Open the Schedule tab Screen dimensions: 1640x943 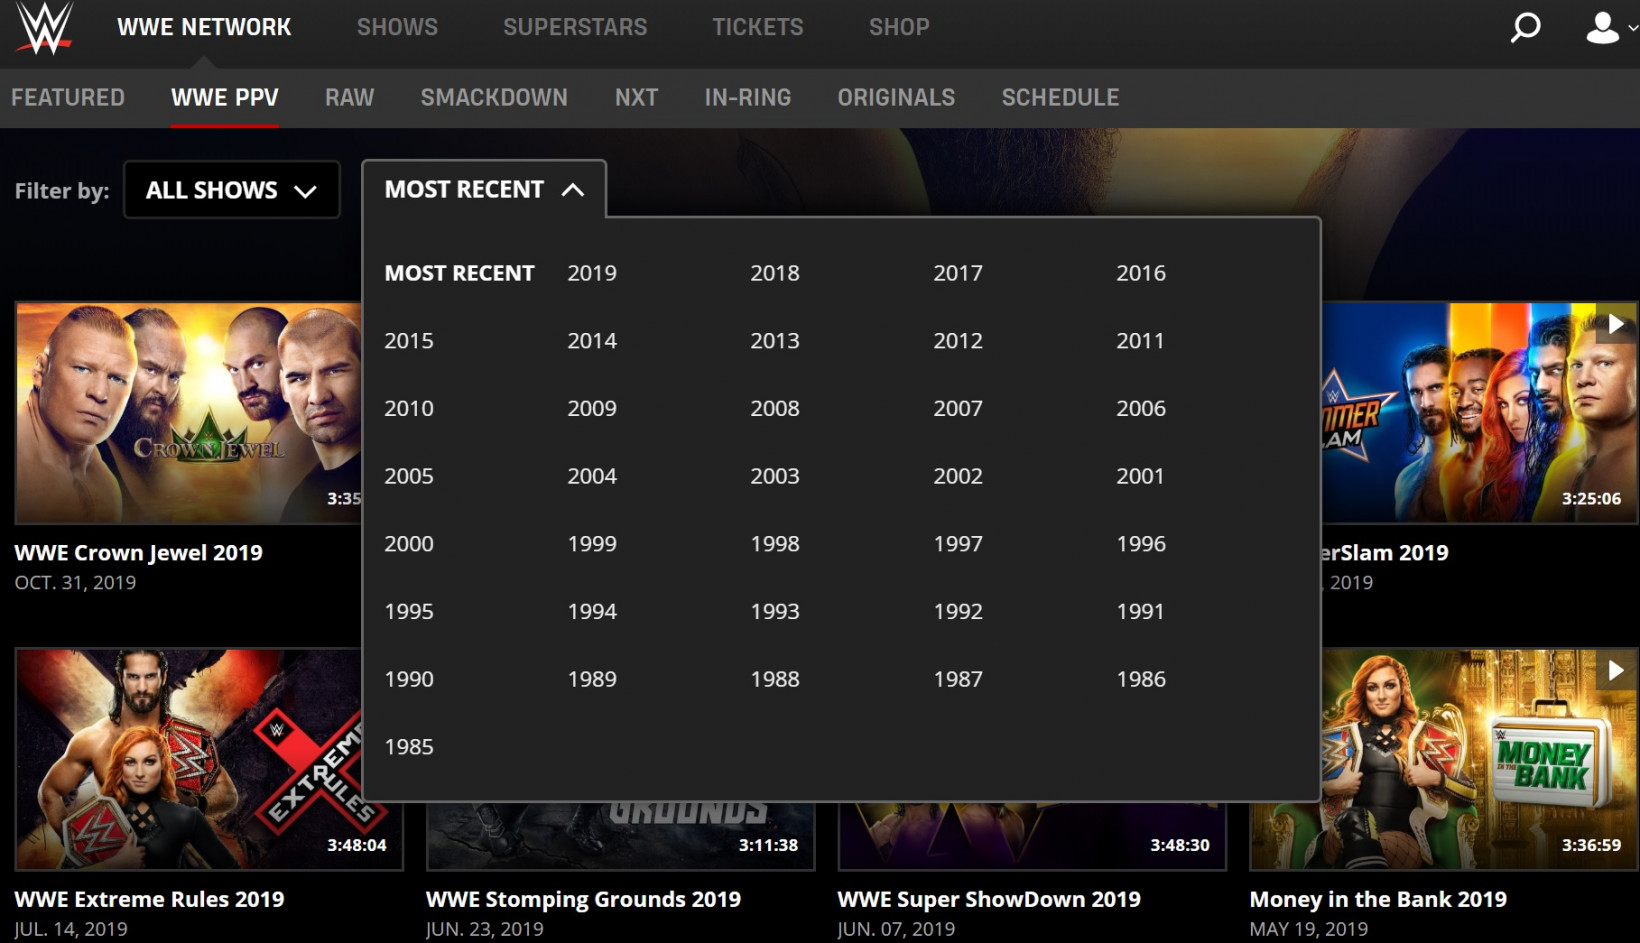coord(1061,98)
